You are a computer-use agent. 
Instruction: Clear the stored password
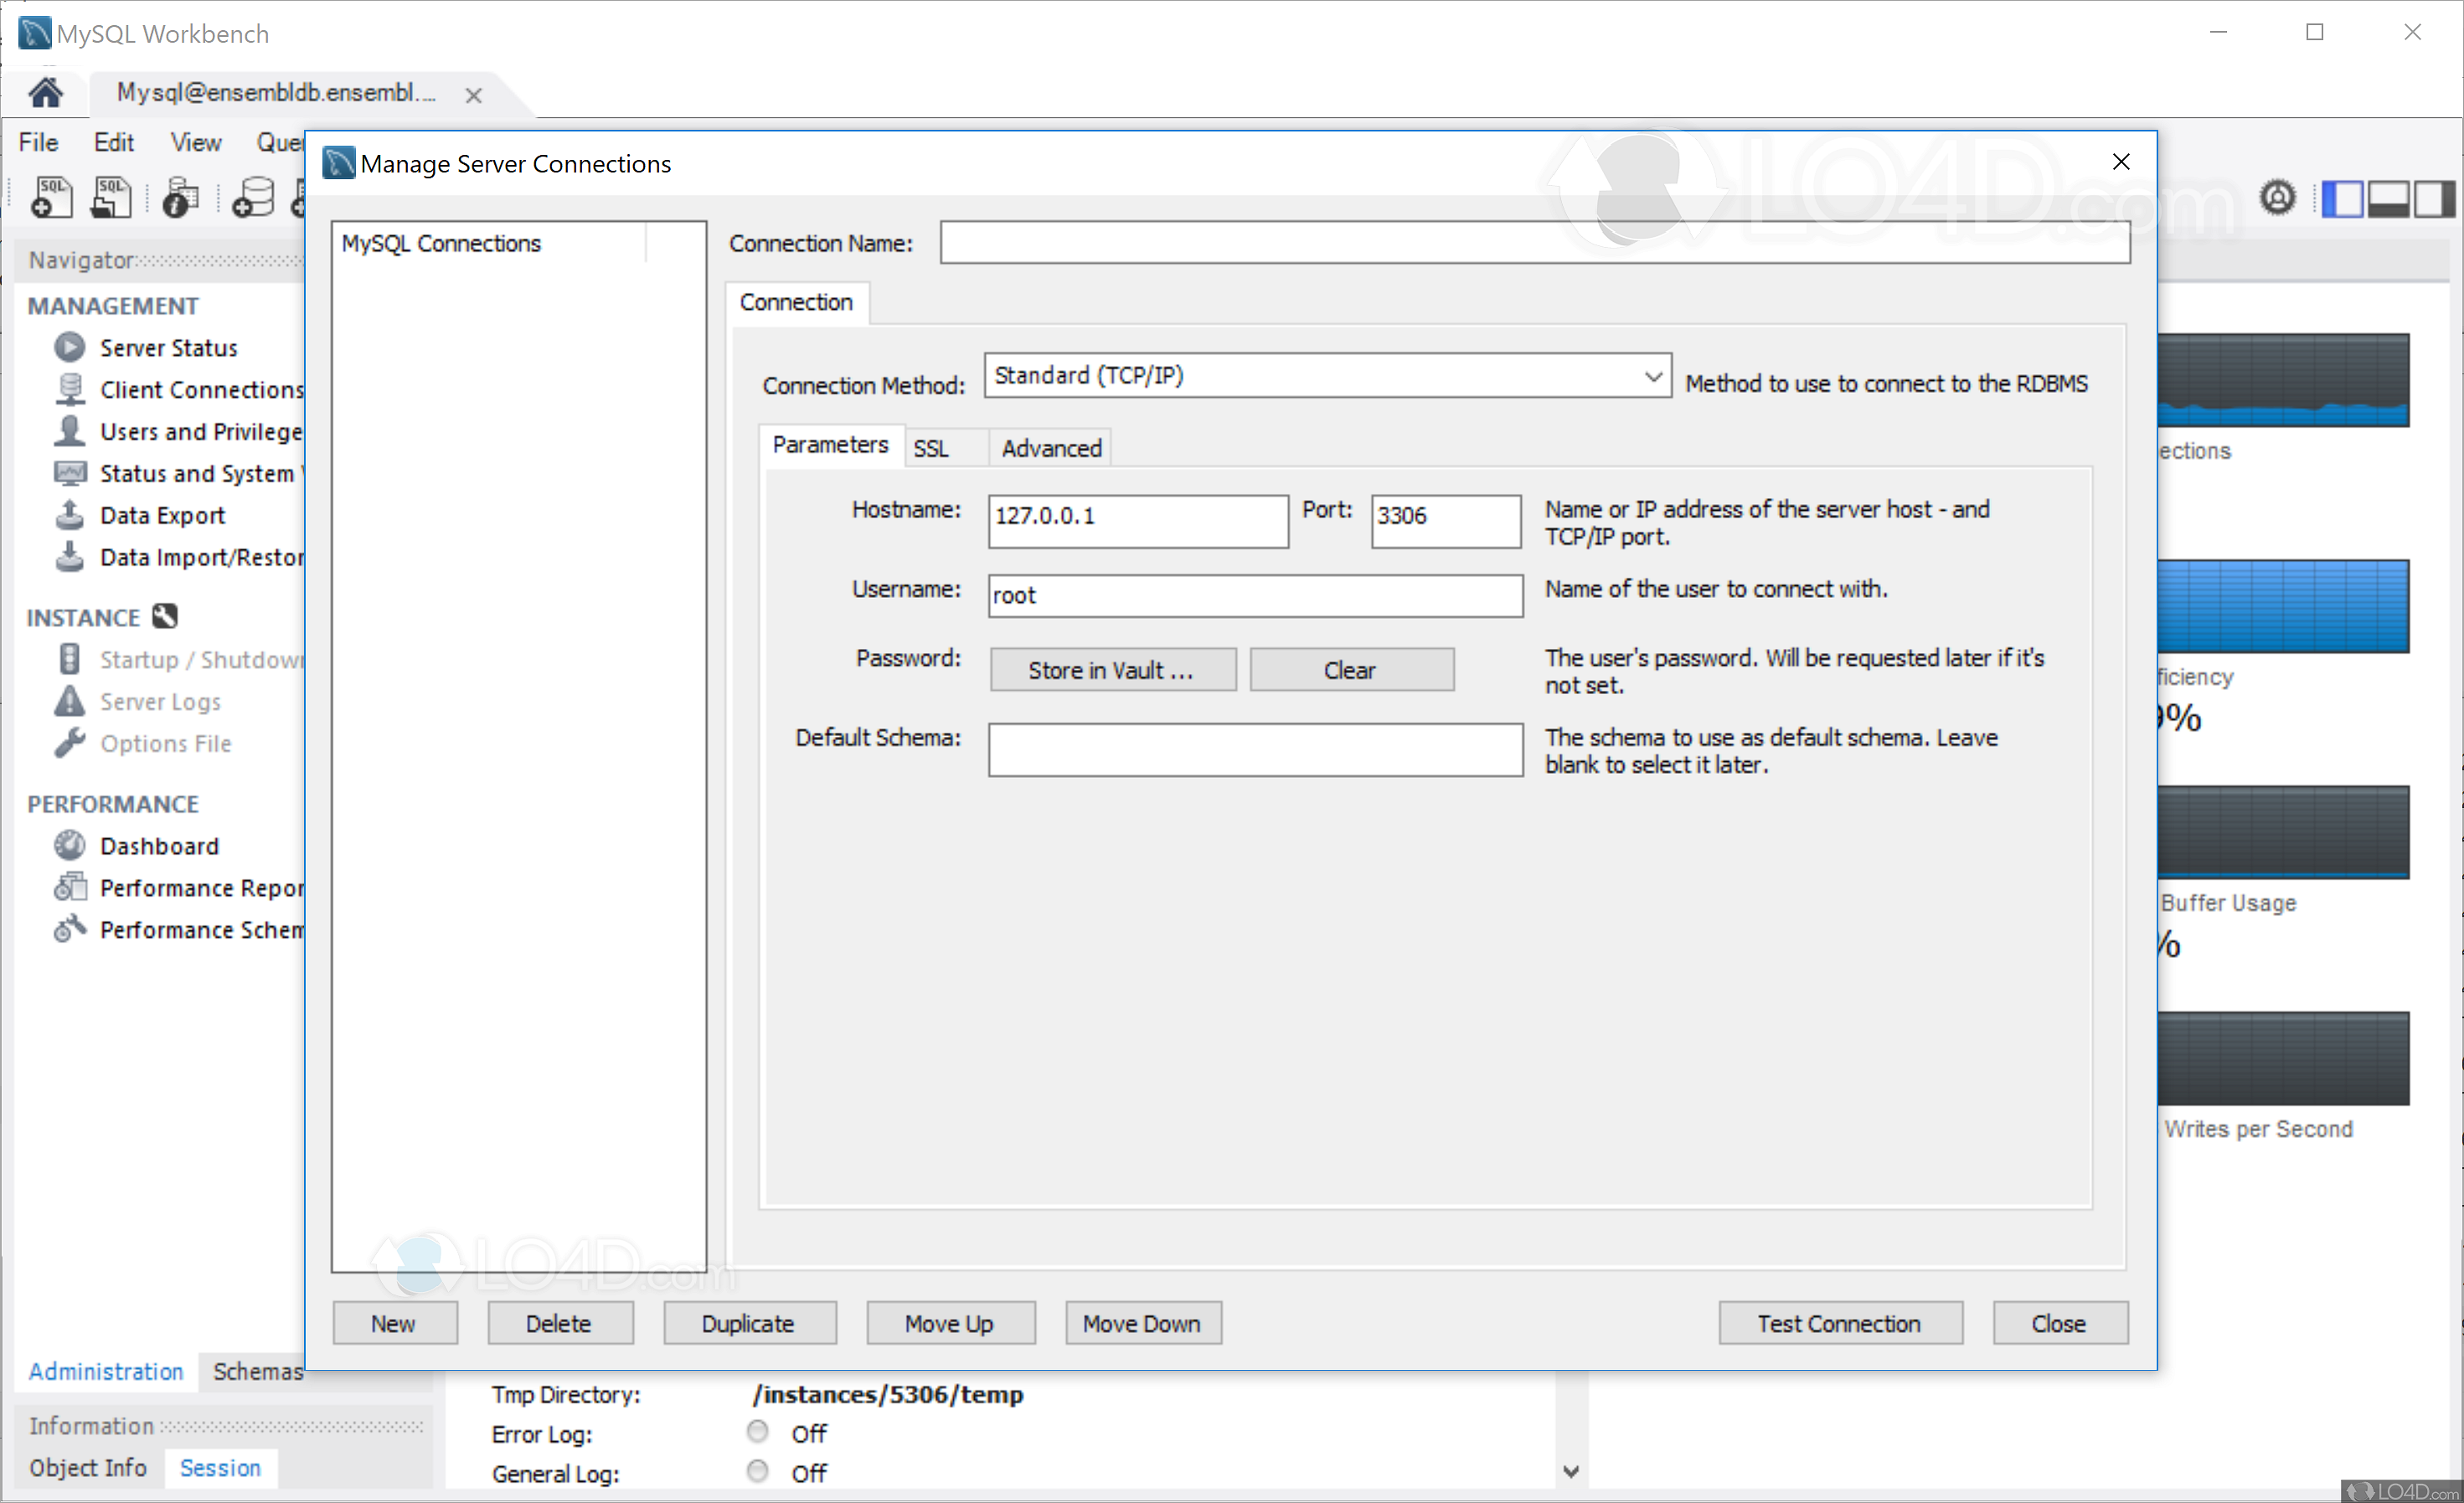pyautogui.click(x=1351, y=670)
